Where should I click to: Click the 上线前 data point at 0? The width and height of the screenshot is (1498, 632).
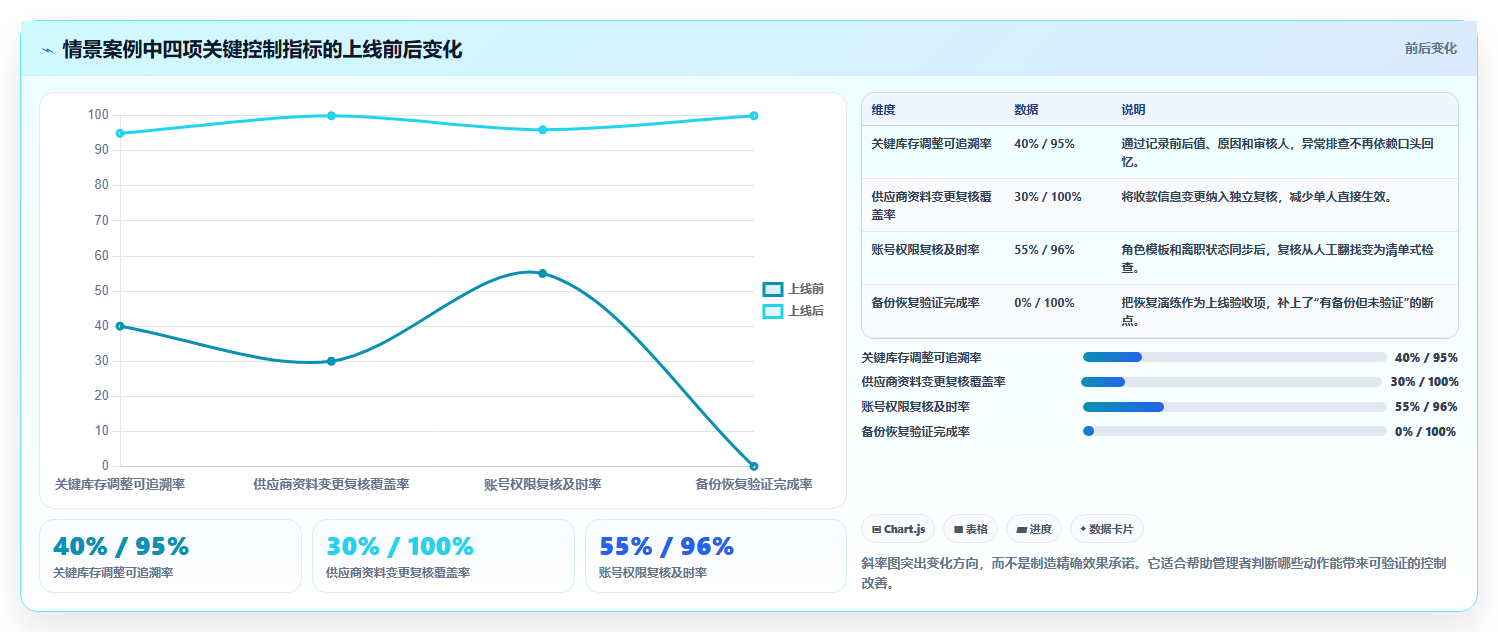(x=753, y=466)
